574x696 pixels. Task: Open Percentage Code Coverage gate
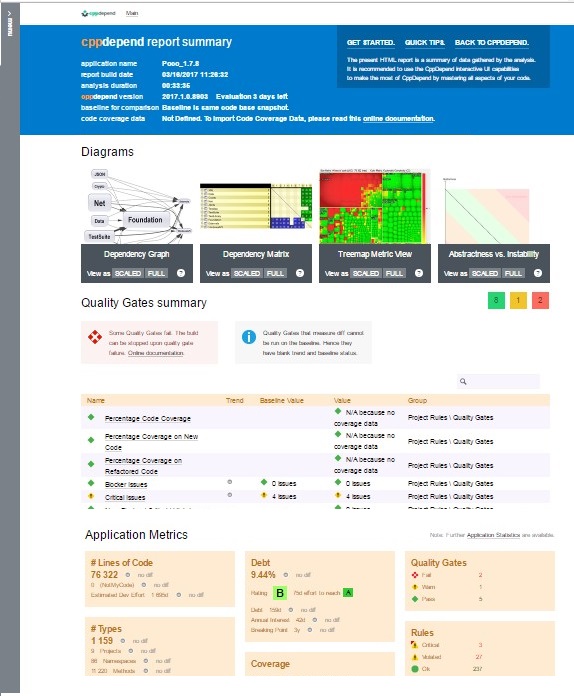coord(148,419)
